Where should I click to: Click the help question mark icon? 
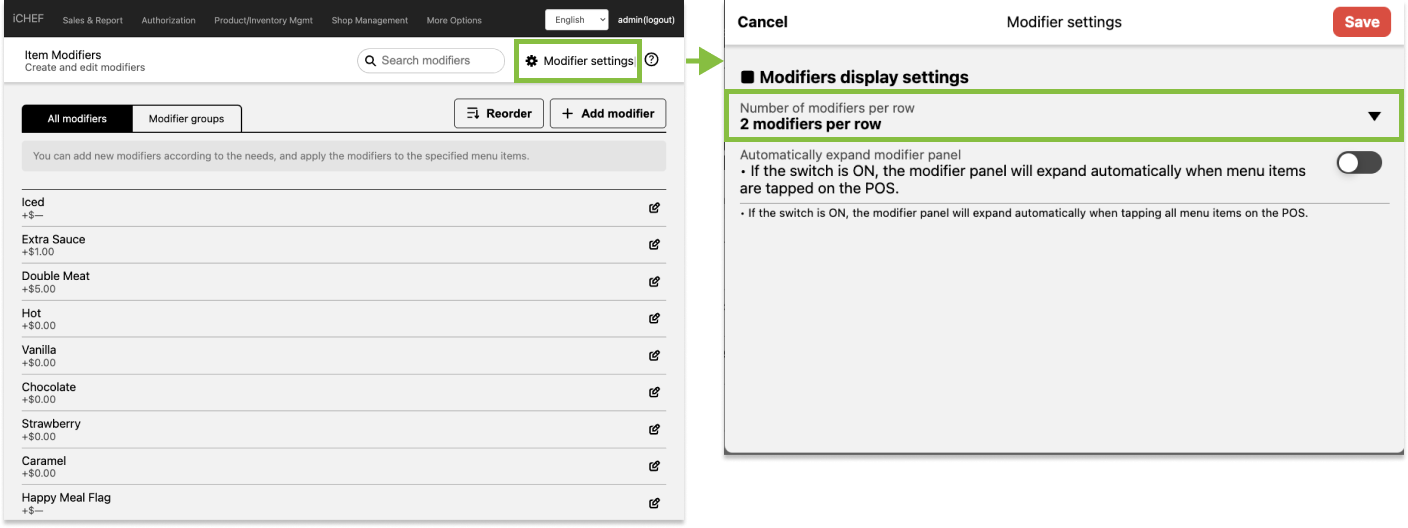coord(652,60)
